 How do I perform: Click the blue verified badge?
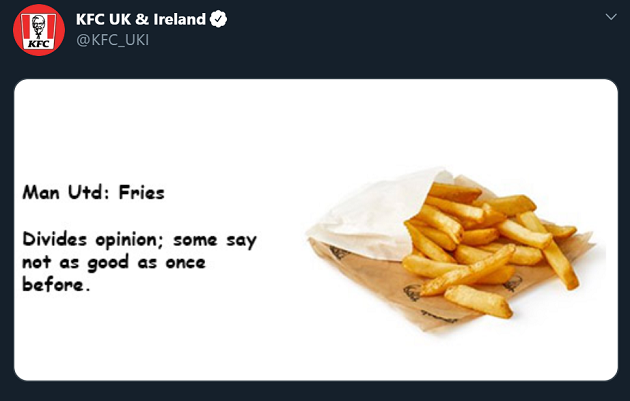[x=218, y=20]
